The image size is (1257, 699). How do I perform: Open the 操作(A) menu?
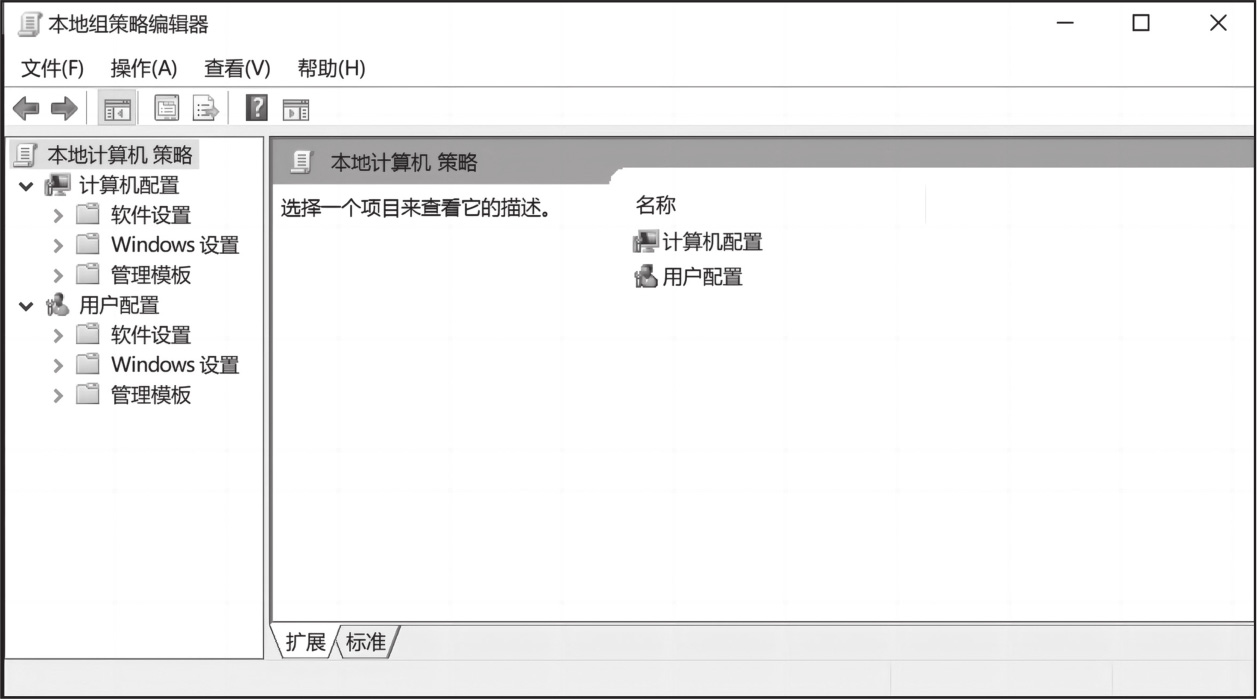click(x=144, y=68)
